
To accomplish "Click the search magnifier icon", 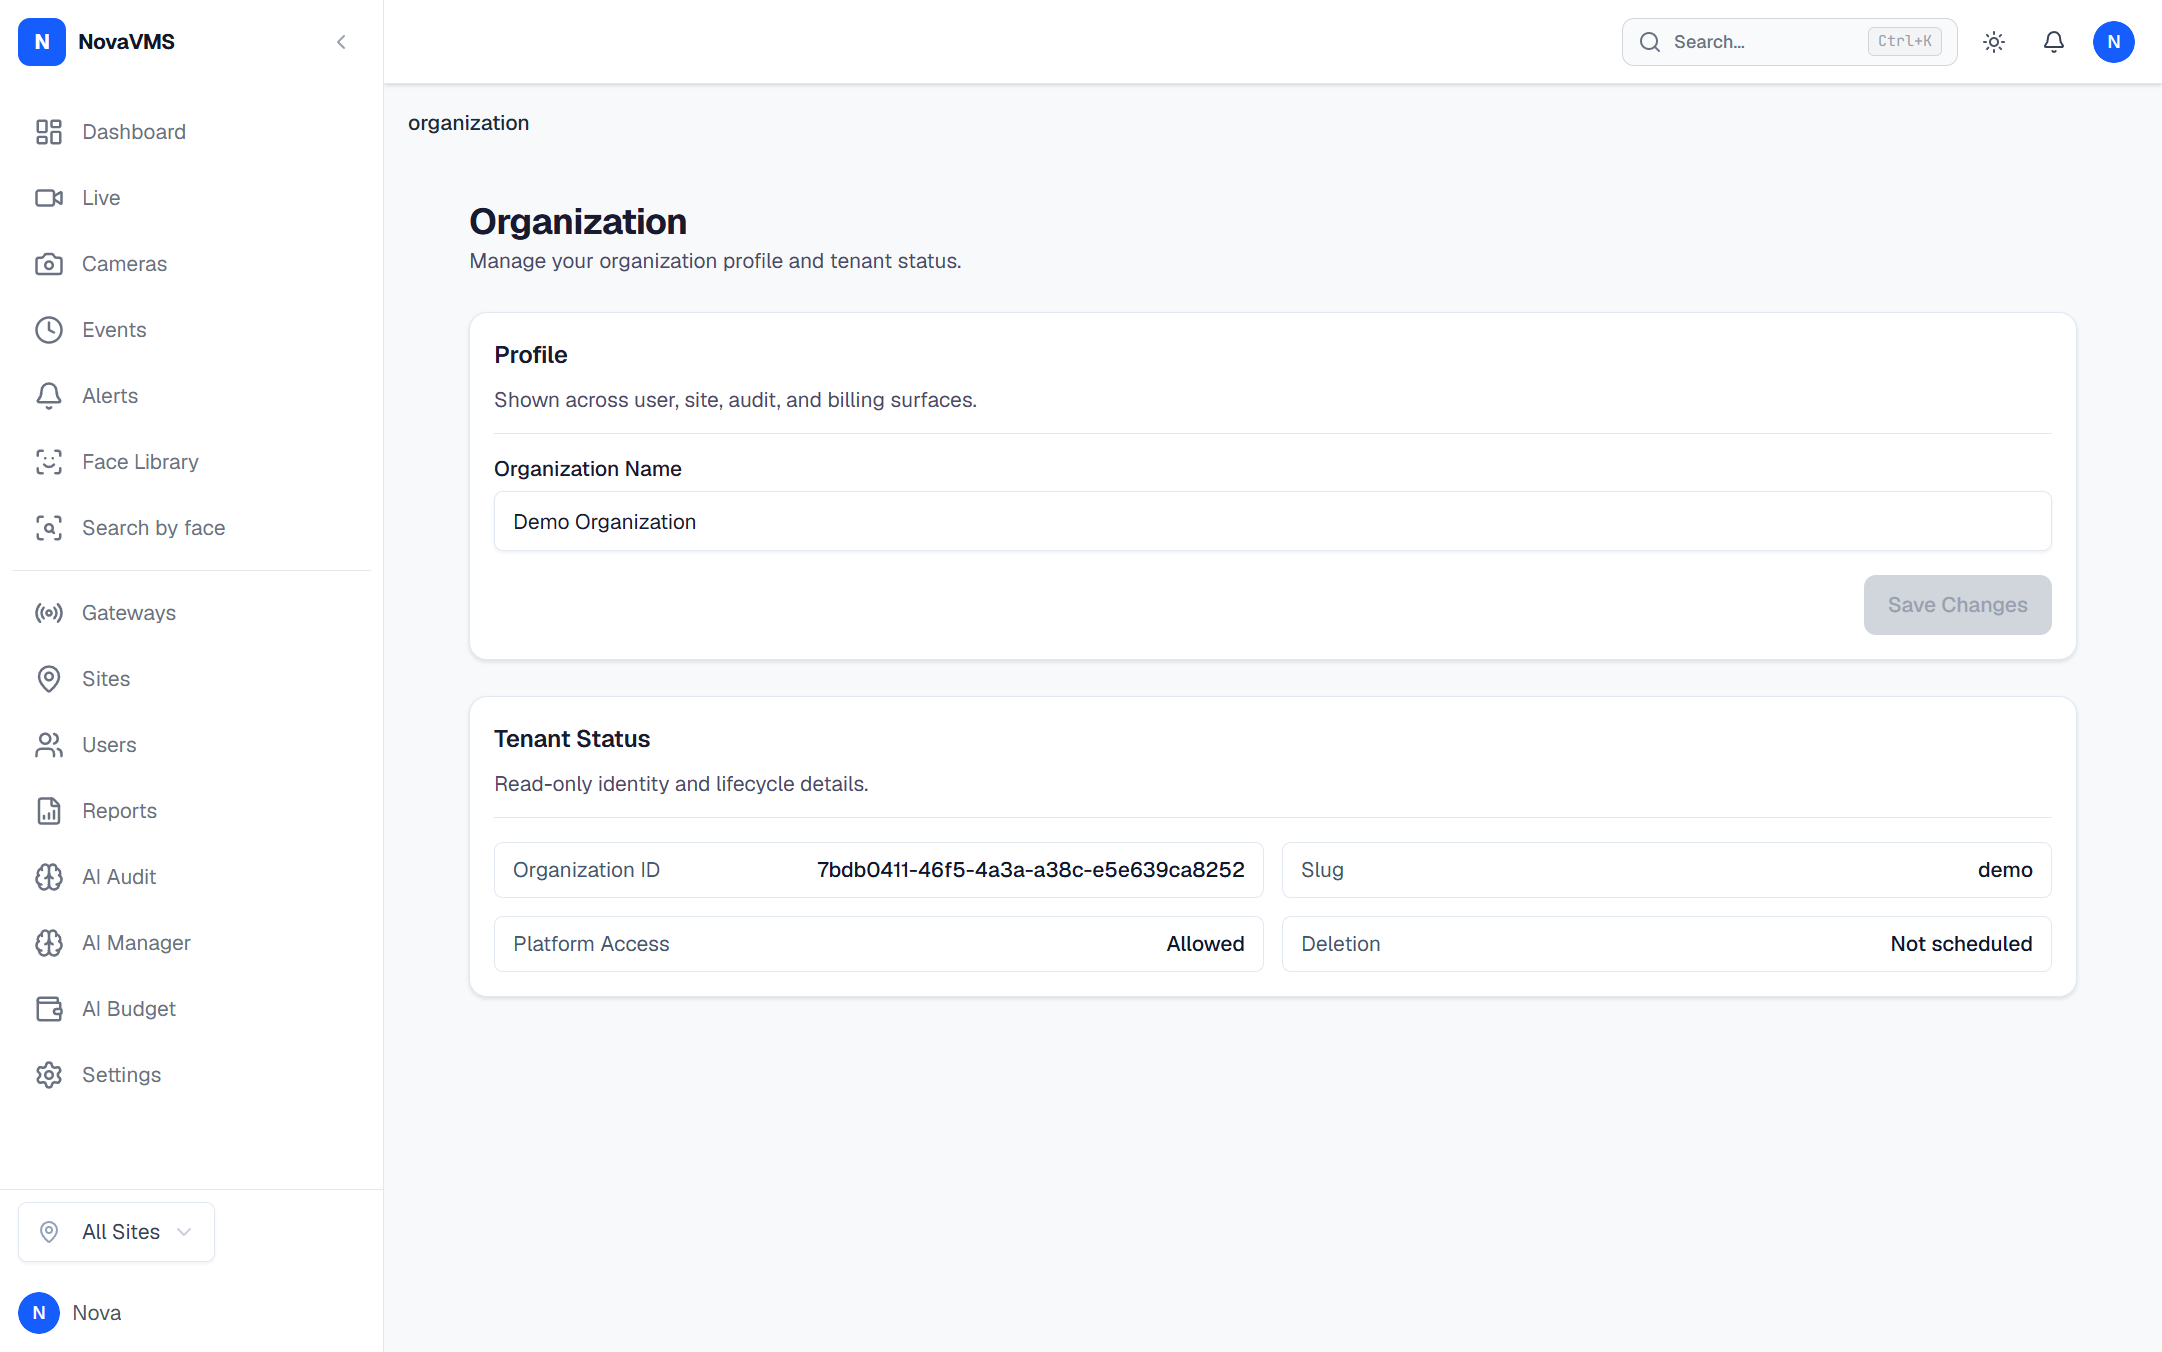I will click(1650, 42).
